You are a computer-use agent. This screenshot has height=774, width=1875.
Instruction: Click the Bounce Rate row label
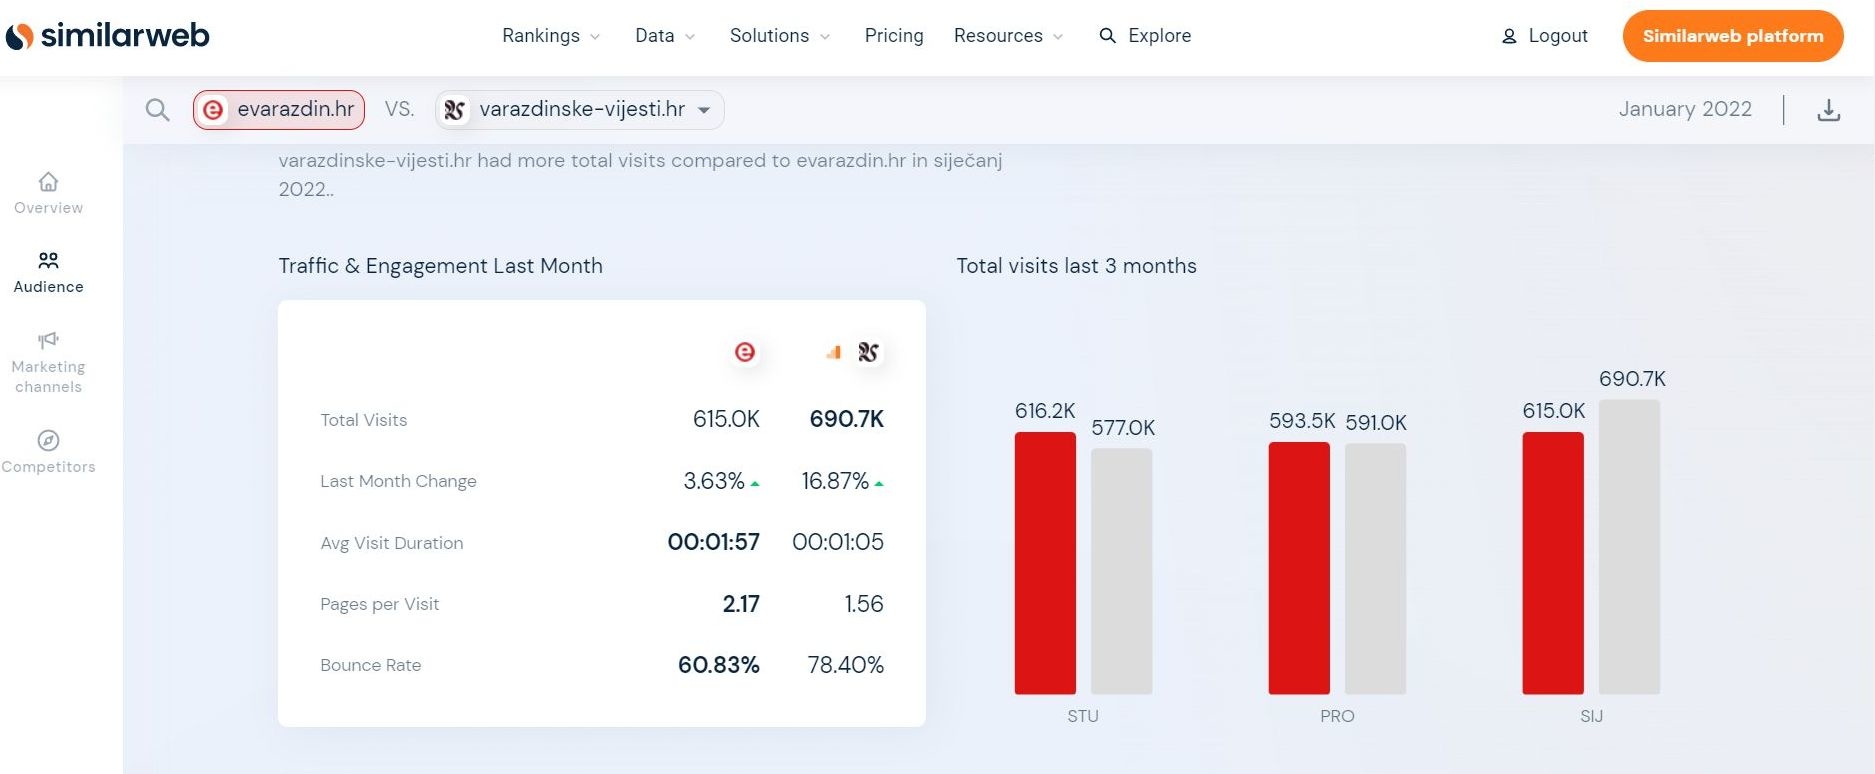coord(371,665)
